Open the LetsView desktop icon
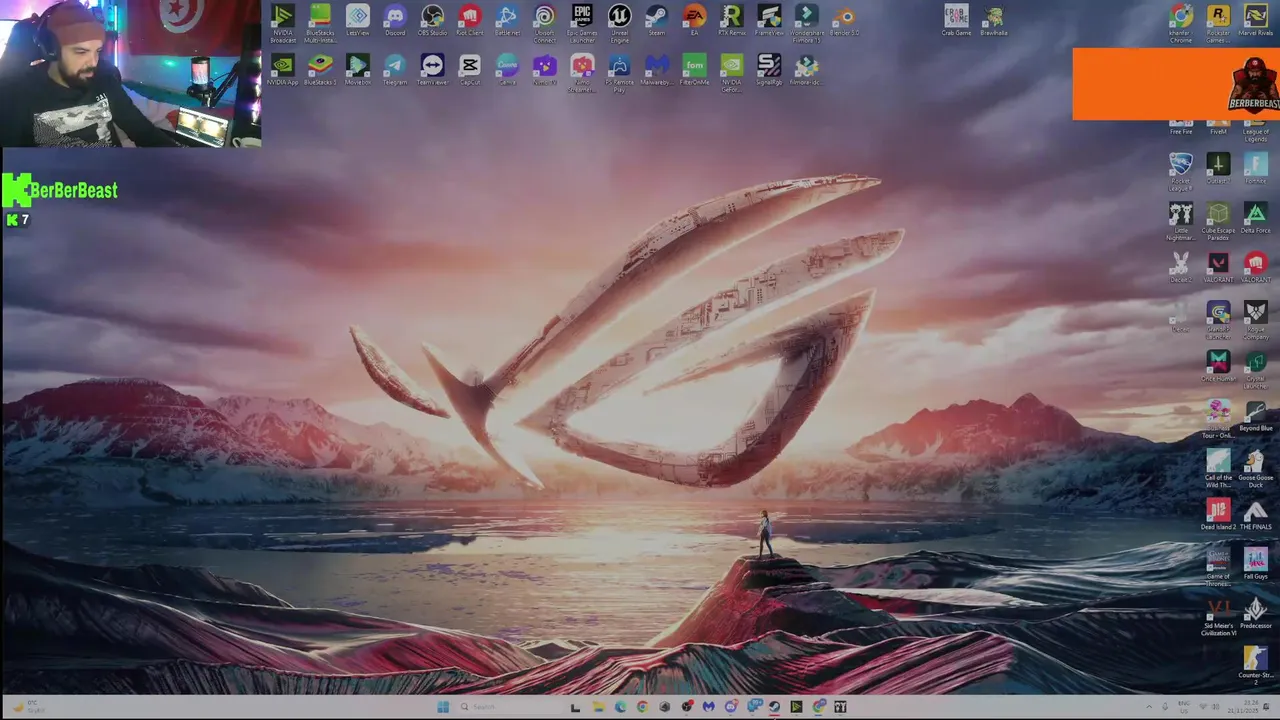1280x720 pixels. point(357,21)
